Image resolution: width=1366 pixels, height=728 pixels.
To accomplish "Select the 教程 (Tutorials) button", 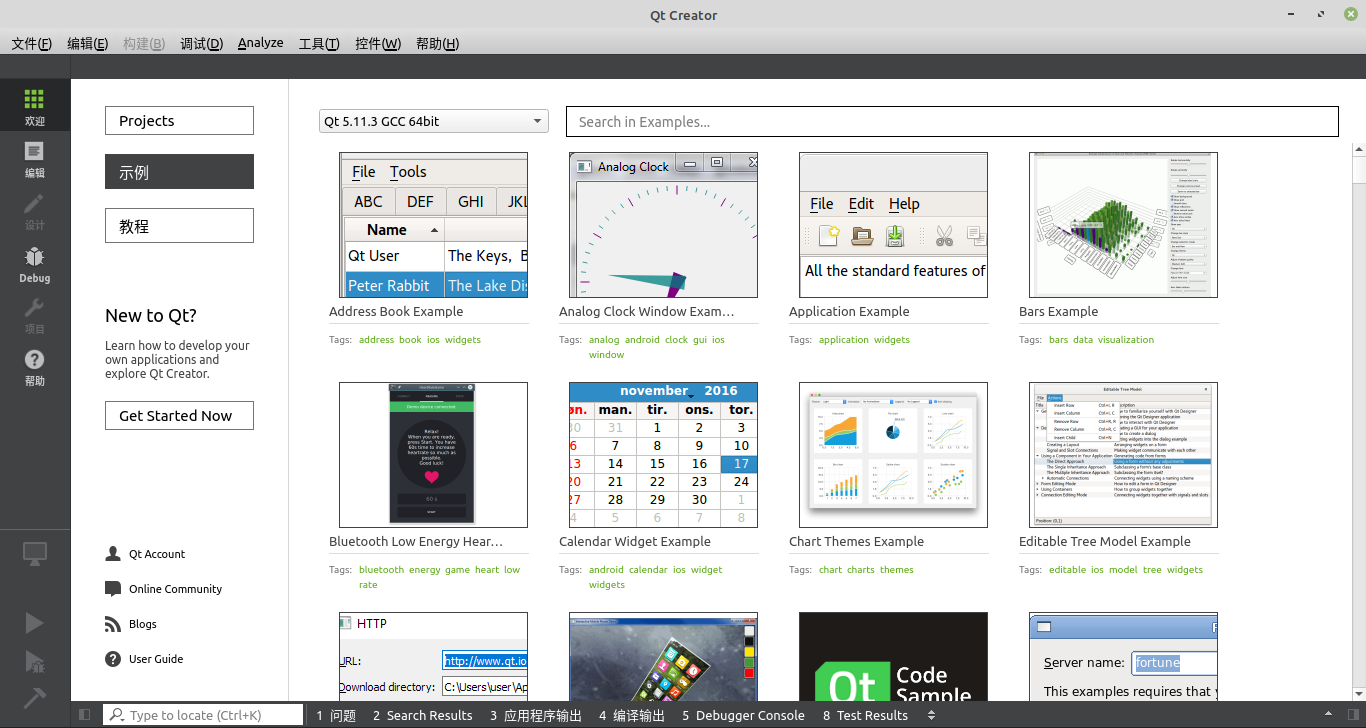I will coord(179,226).
